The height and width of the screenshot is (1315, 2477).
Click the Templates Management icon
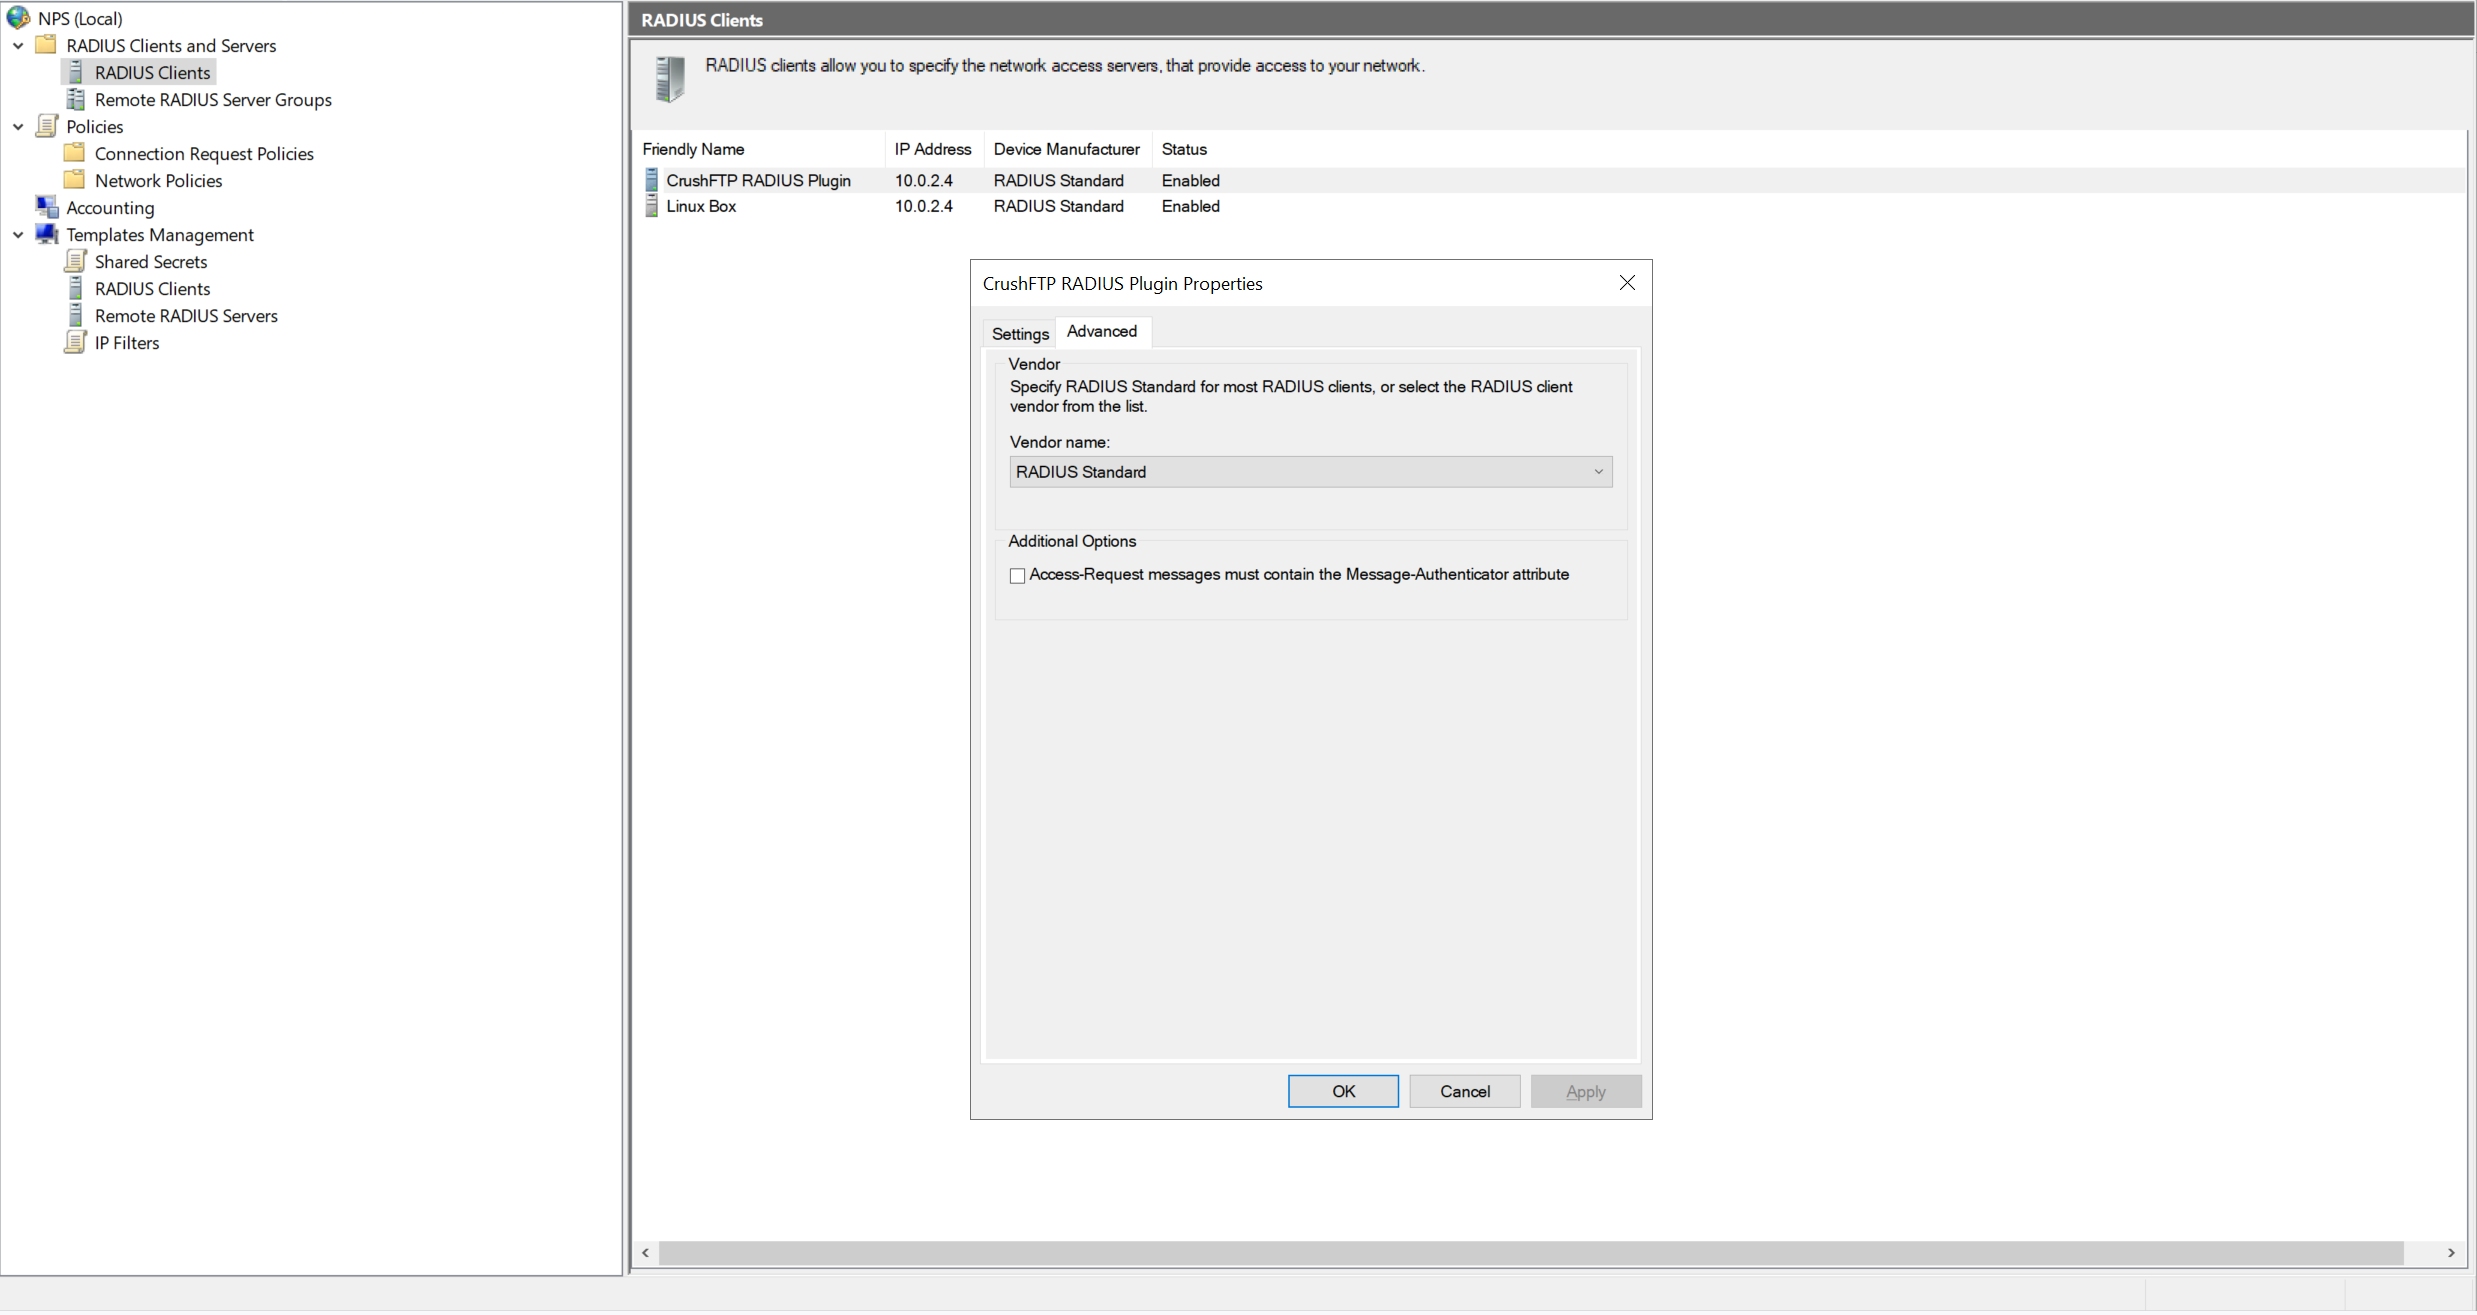coord(46,234)
